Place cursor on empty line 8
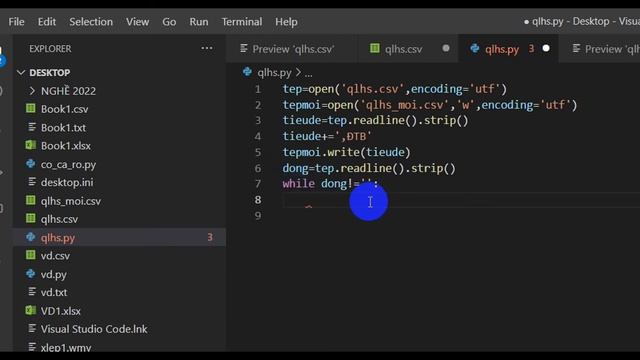The height and width of the screenshot is (360, 640). (461, 200)
